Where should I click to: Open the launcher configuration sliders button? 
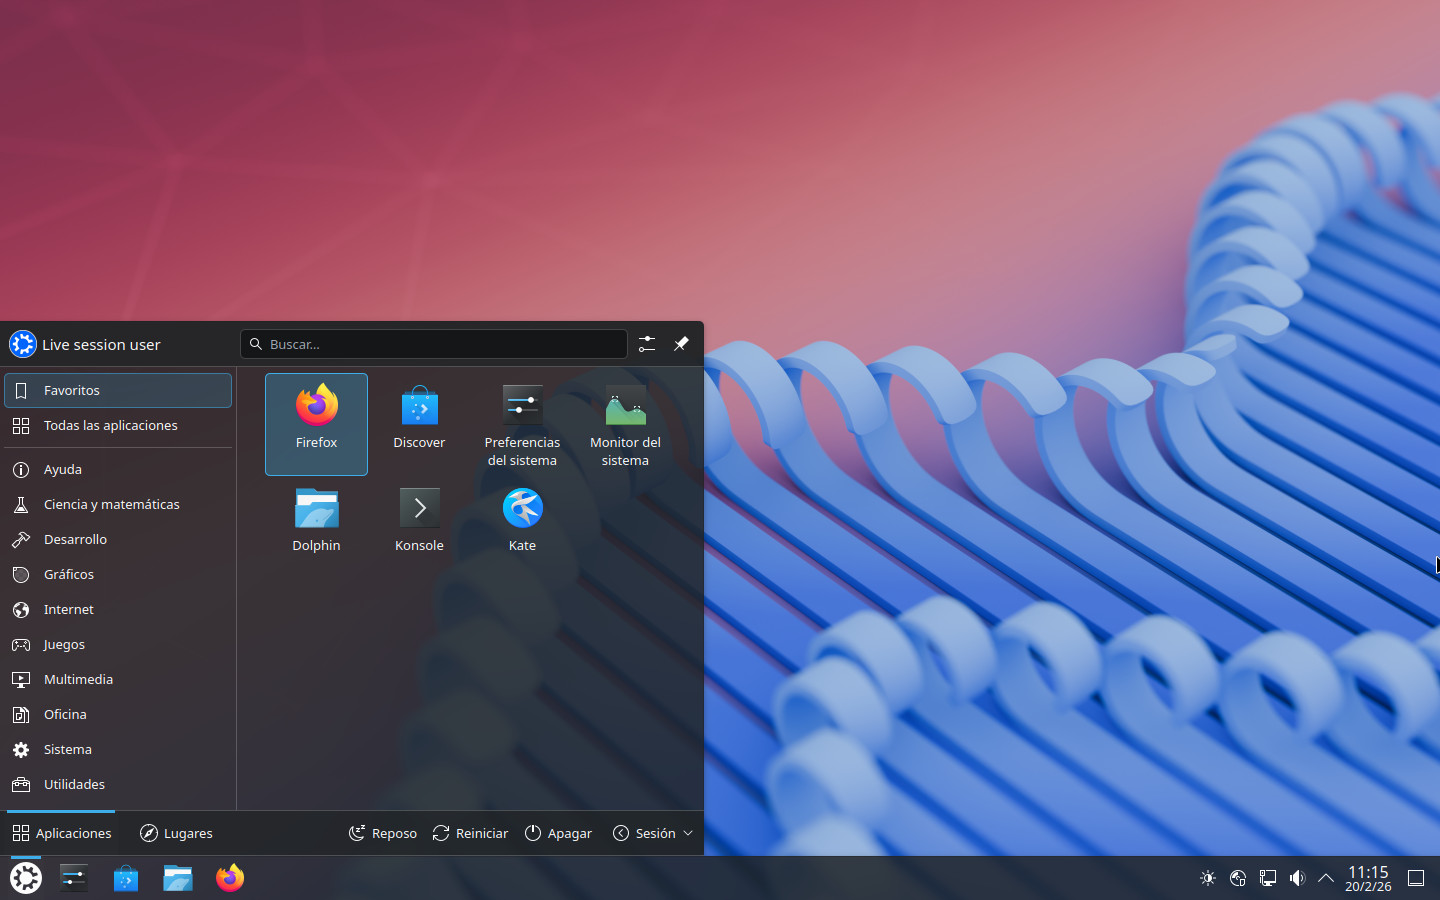[x=647, y=344]
